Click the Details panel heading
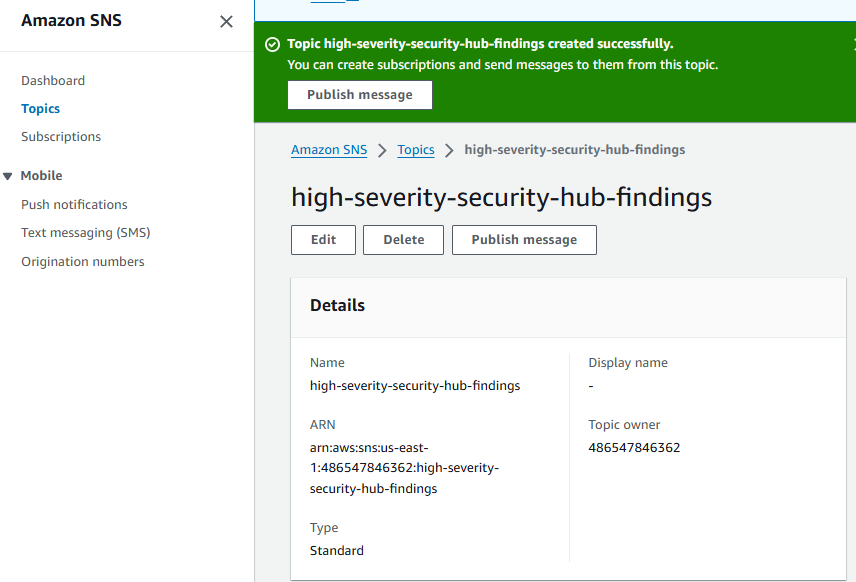 tap(337, 305)
